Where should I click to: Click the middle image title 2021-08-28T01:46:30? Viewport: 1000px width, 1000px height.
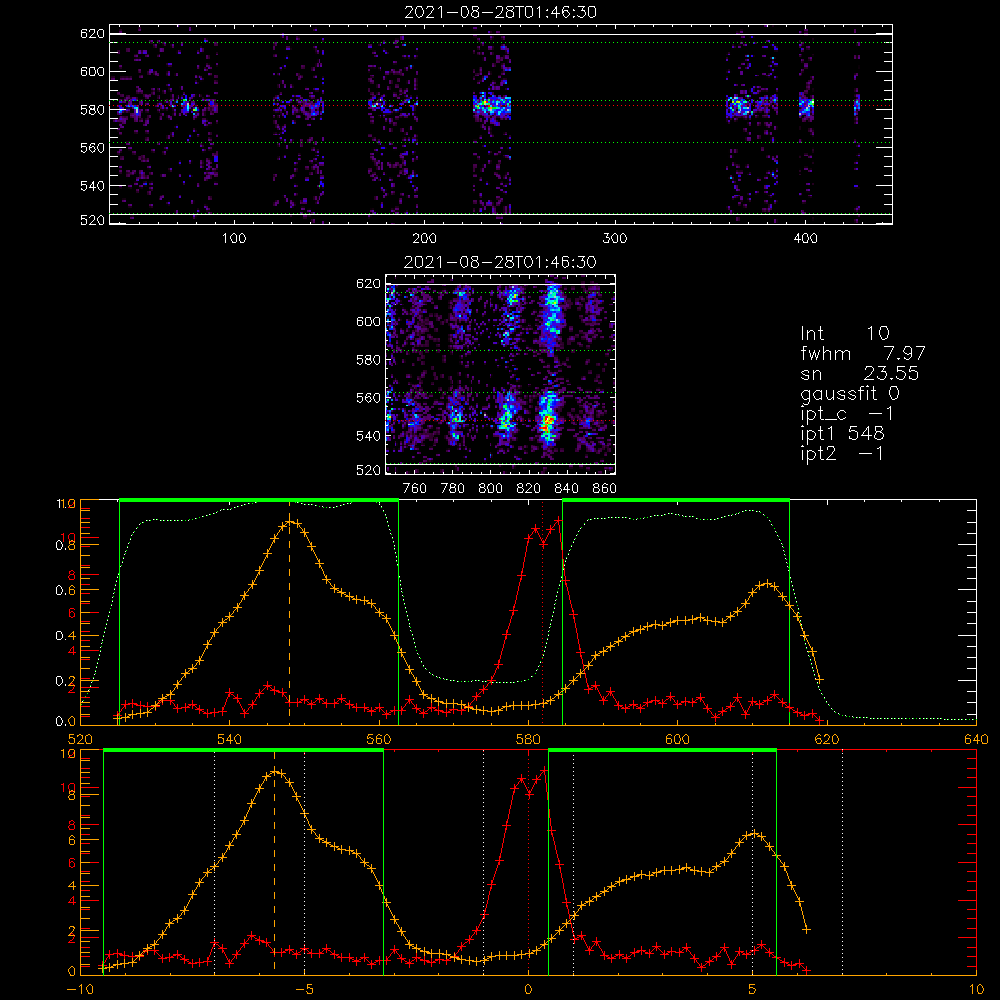(x=500, y=262)
